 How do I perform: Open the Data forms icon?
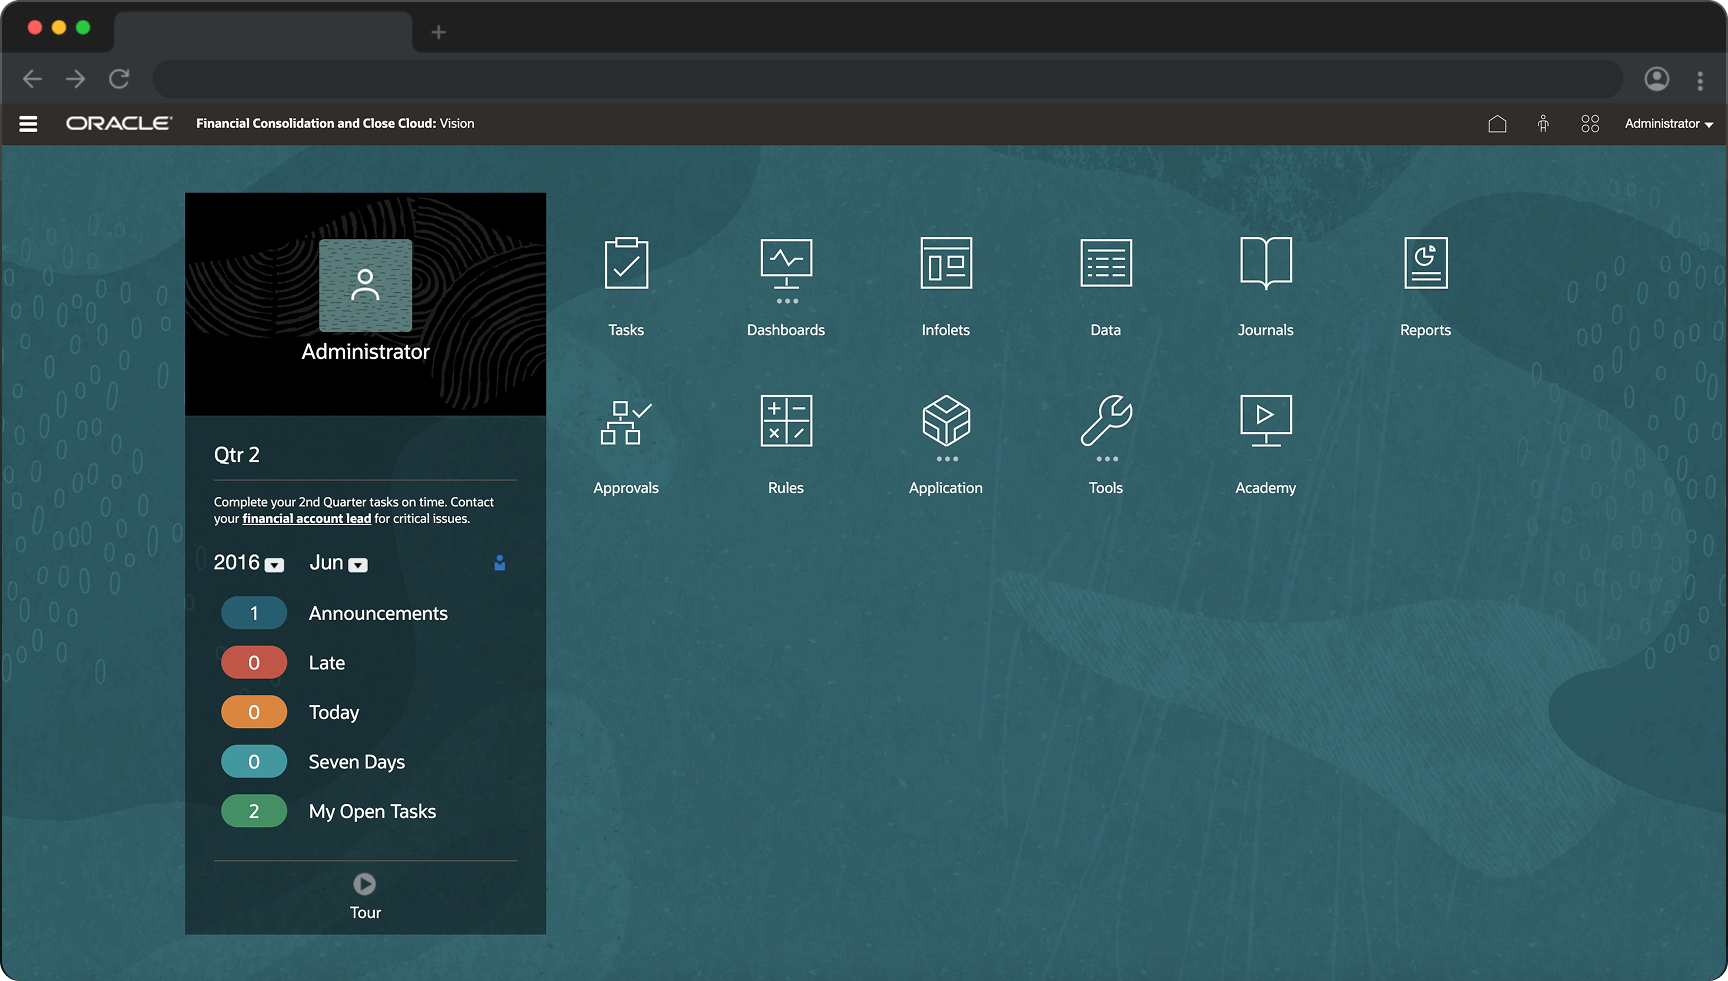pos(1106,264)
